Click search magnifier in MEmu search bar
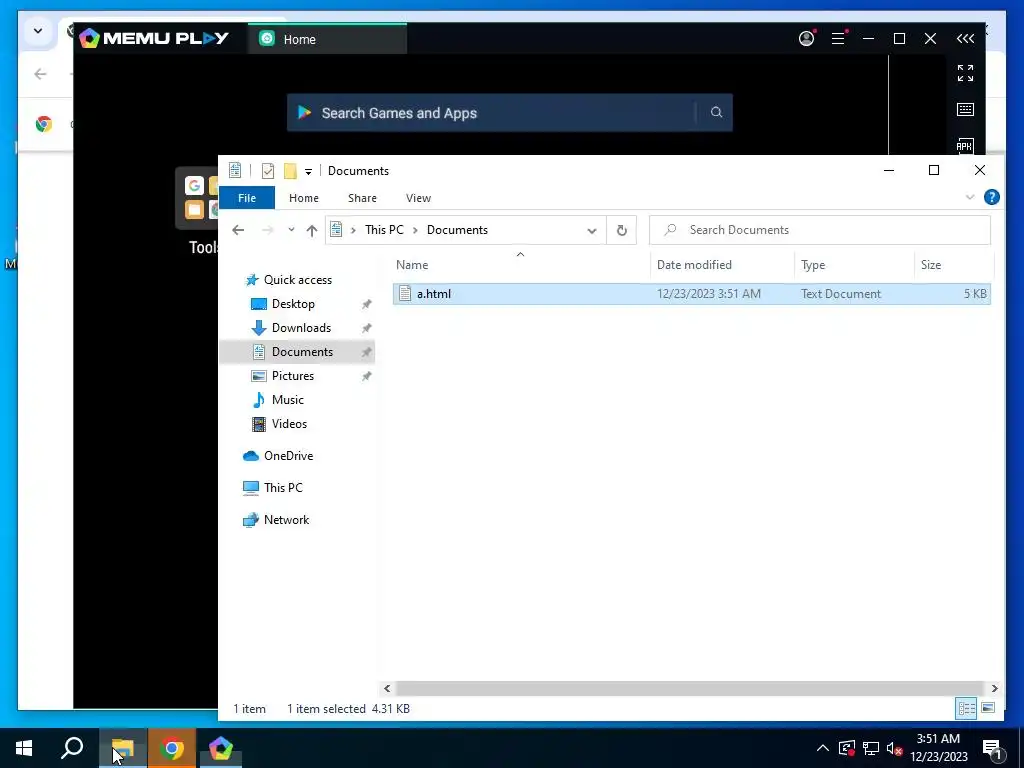Screen dimensions: 1024x768 (716, 112)
